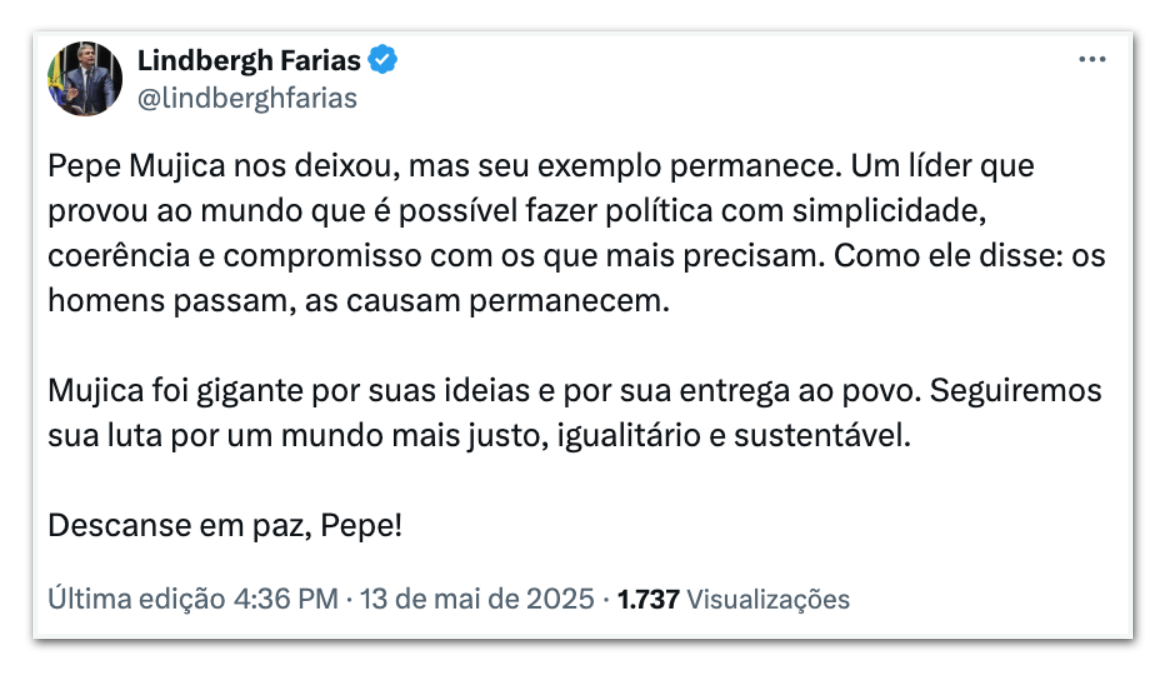Image resolution: width=1168 pixels, height=674 pixels.
Task: Open the @lindberghfarias handle link
Action: click(x=246, y=98)
